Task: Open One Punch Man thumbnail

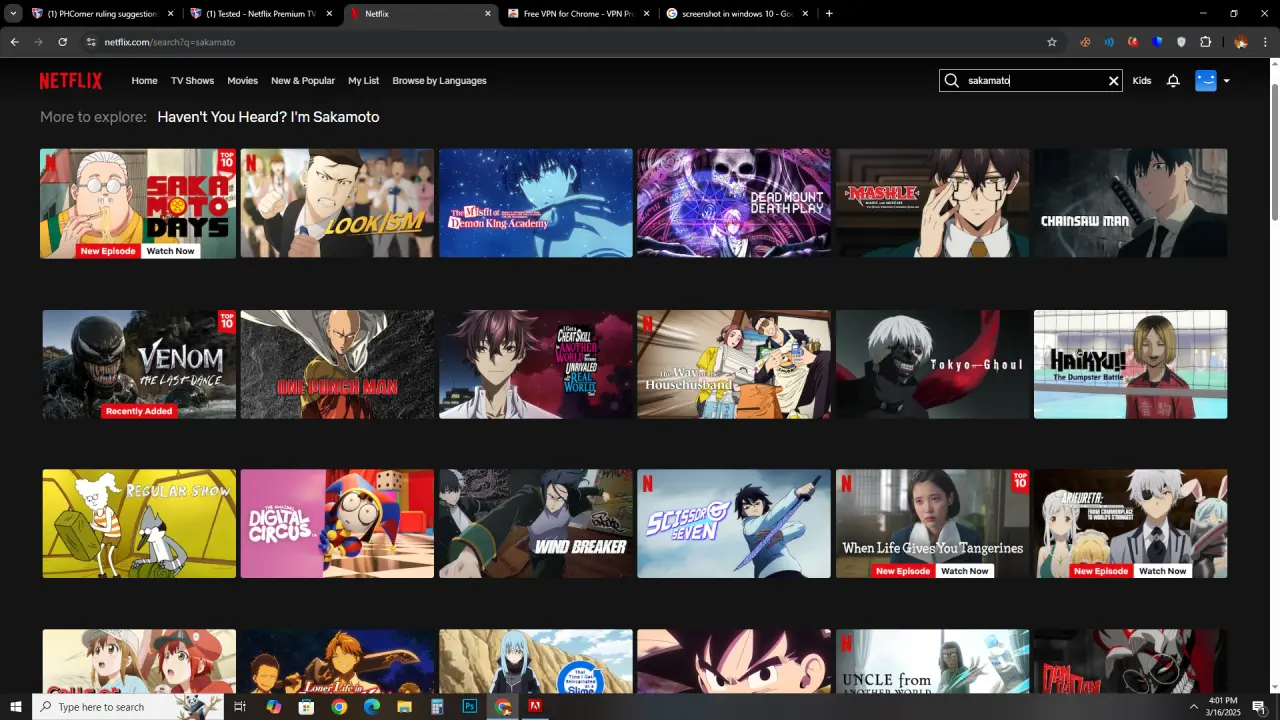Action: (337, 364)
